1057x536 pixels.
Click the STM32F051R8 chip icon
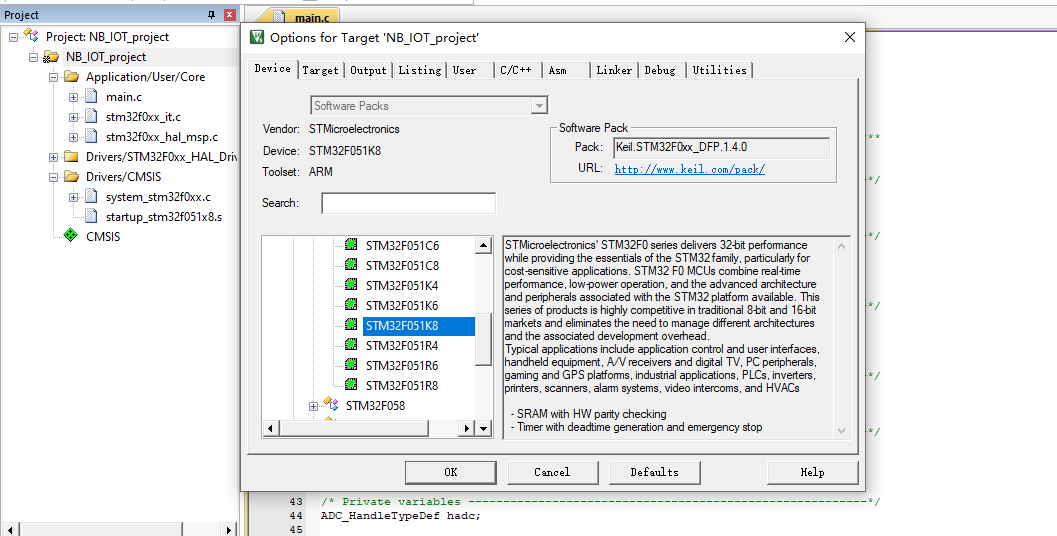[x=351, y=385]
